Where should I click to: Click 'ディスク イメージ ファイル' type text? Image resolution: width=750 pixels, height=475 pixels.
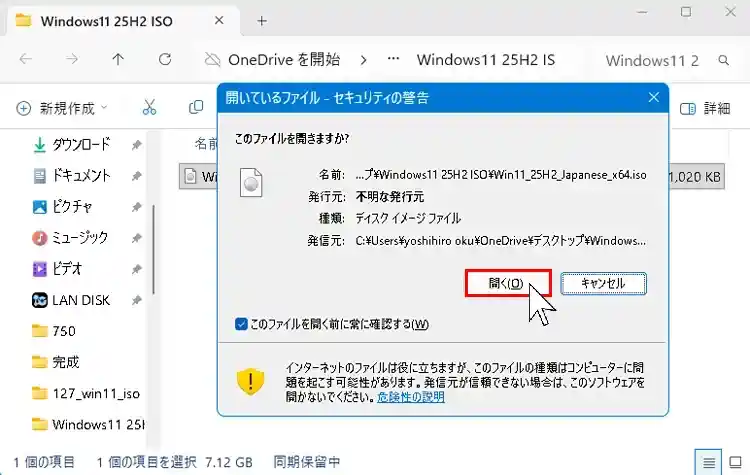click(x=408, y=219)
